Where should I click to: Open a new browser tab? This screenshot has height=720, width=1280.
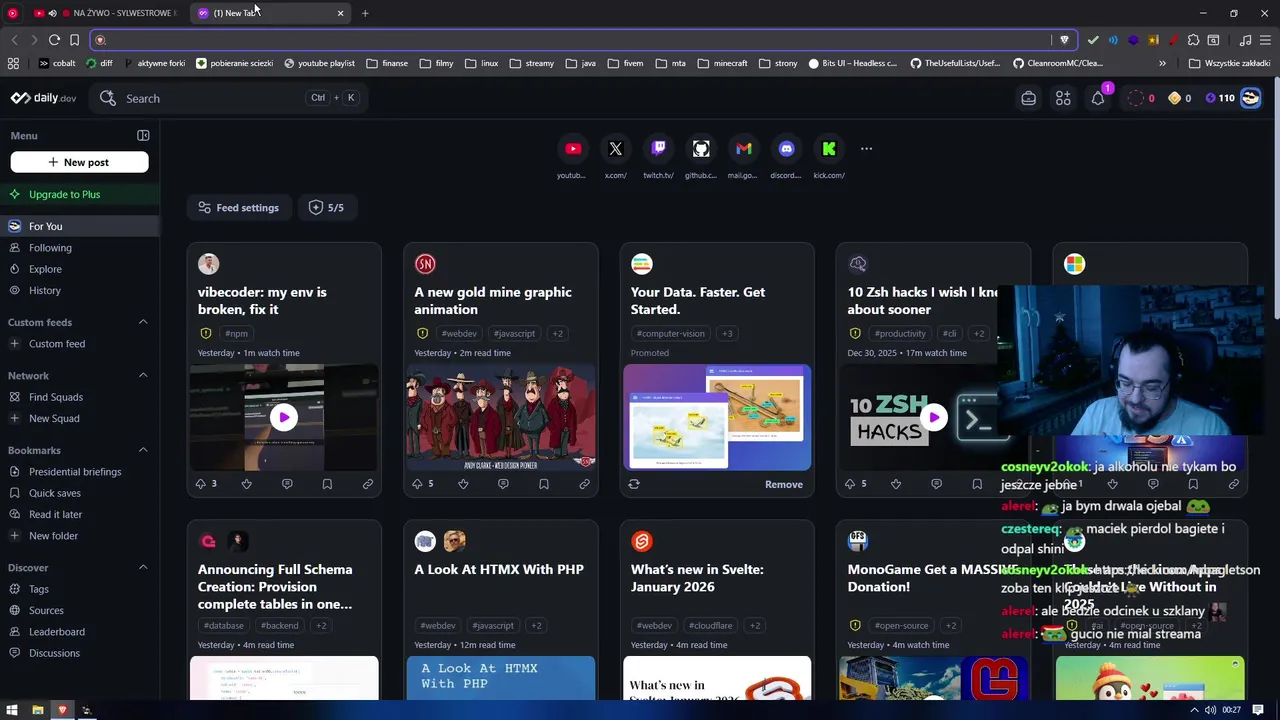365,13
